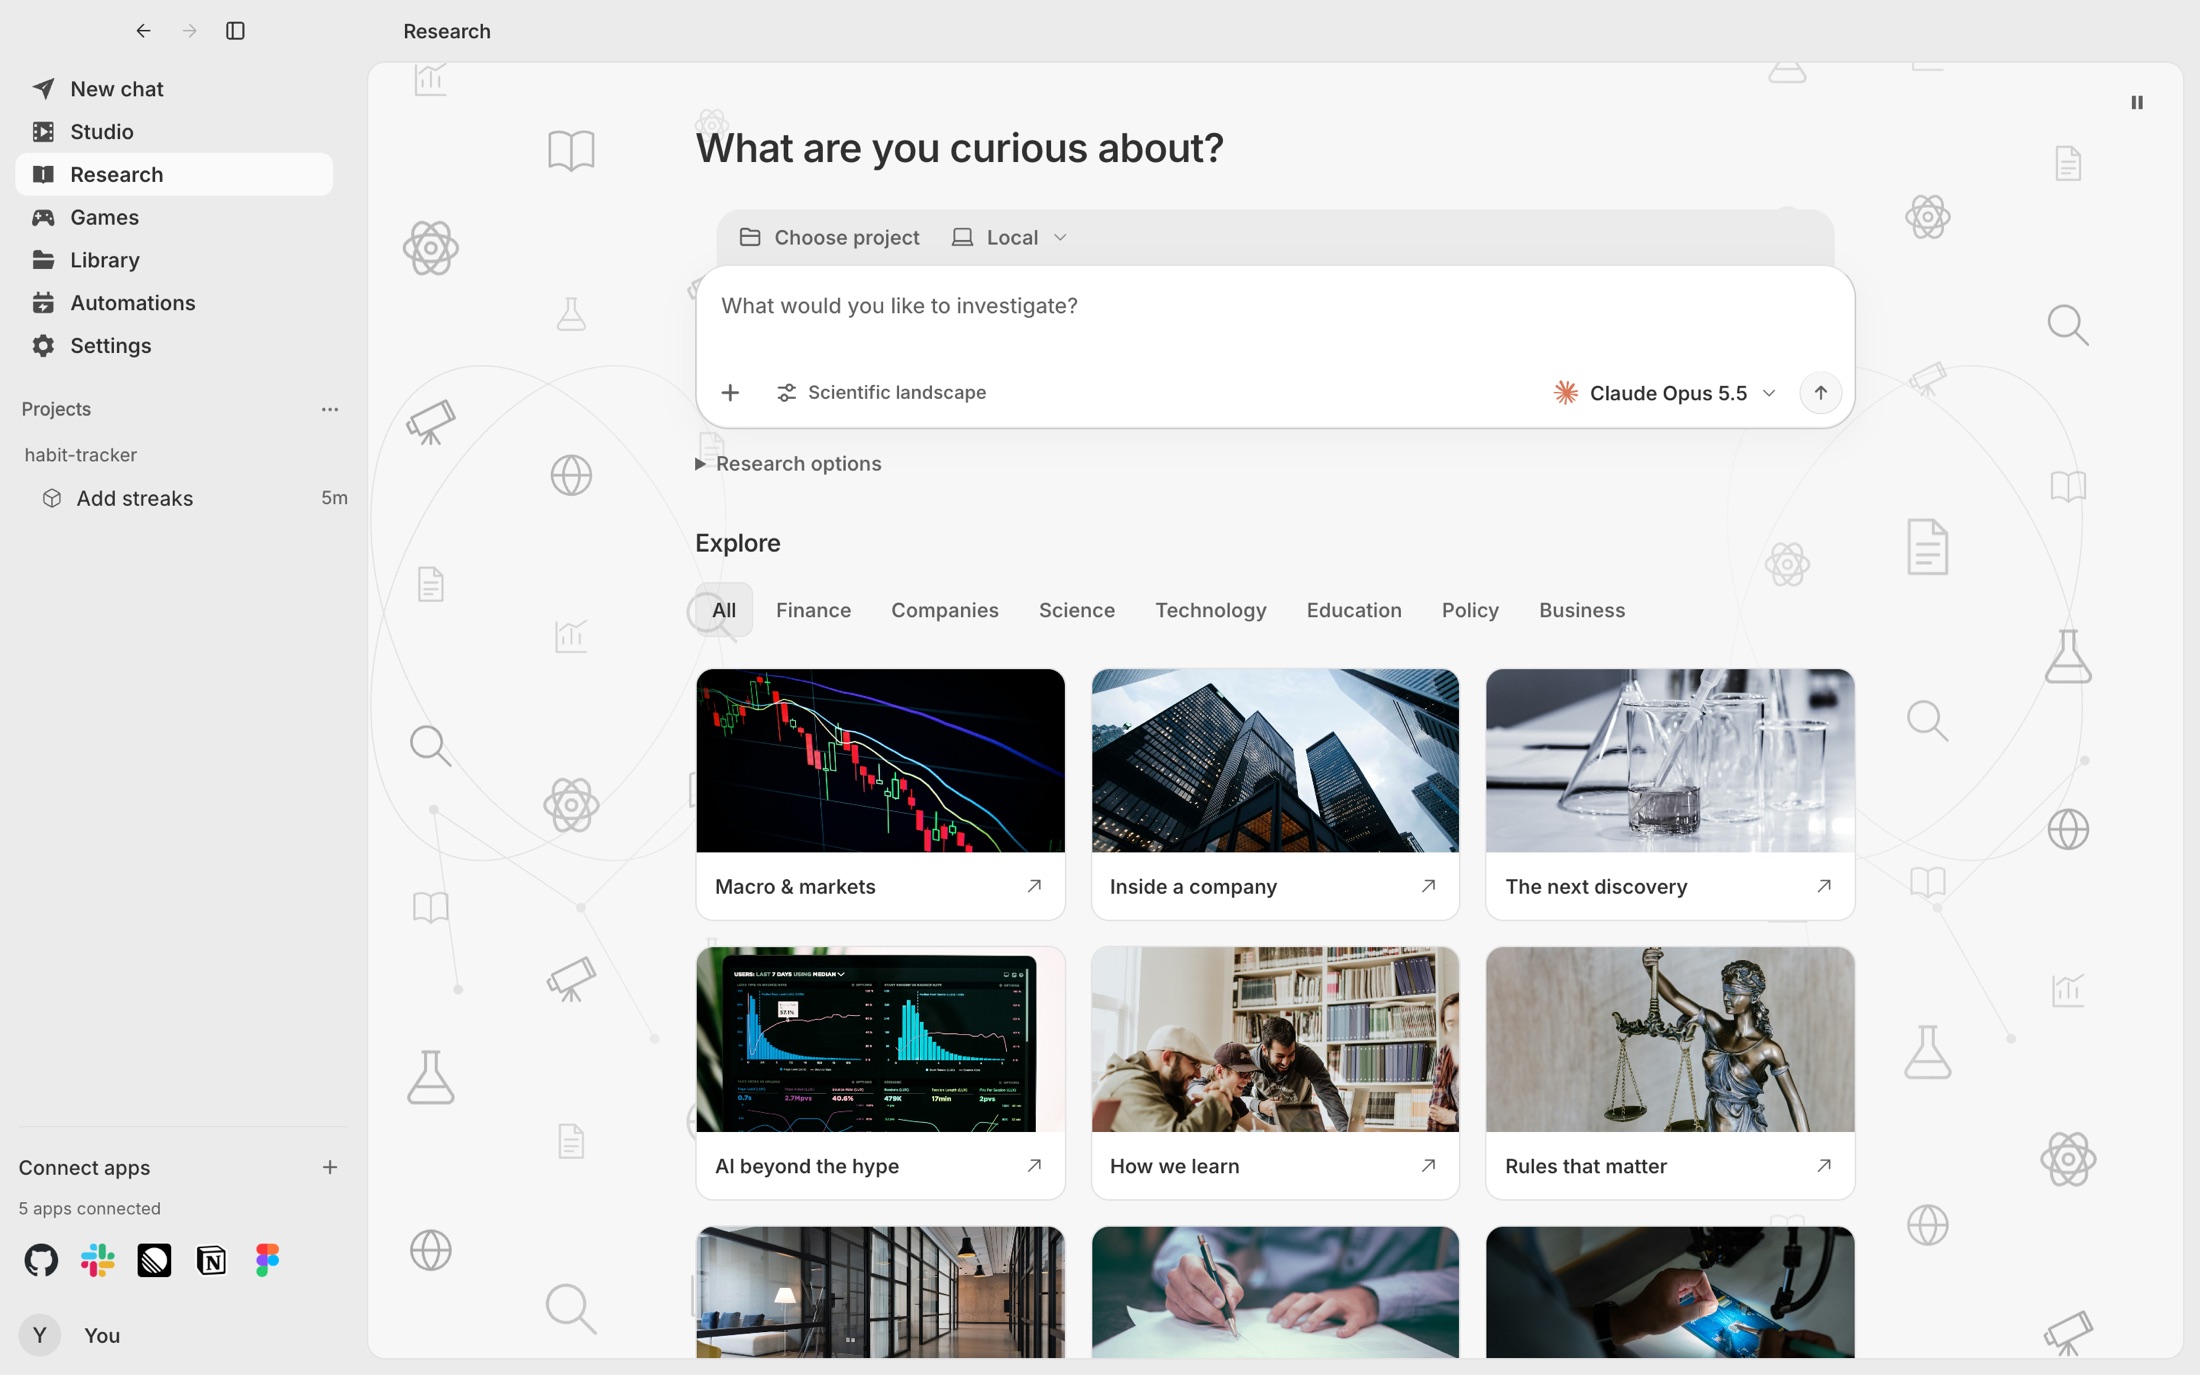Click the plus attach icon in prompt box
Viewport: 2200px width, 1375px height.
point(730,393)
